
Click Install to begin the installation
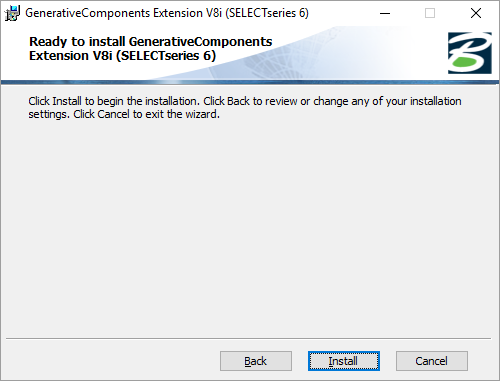[x=344, y=361]
